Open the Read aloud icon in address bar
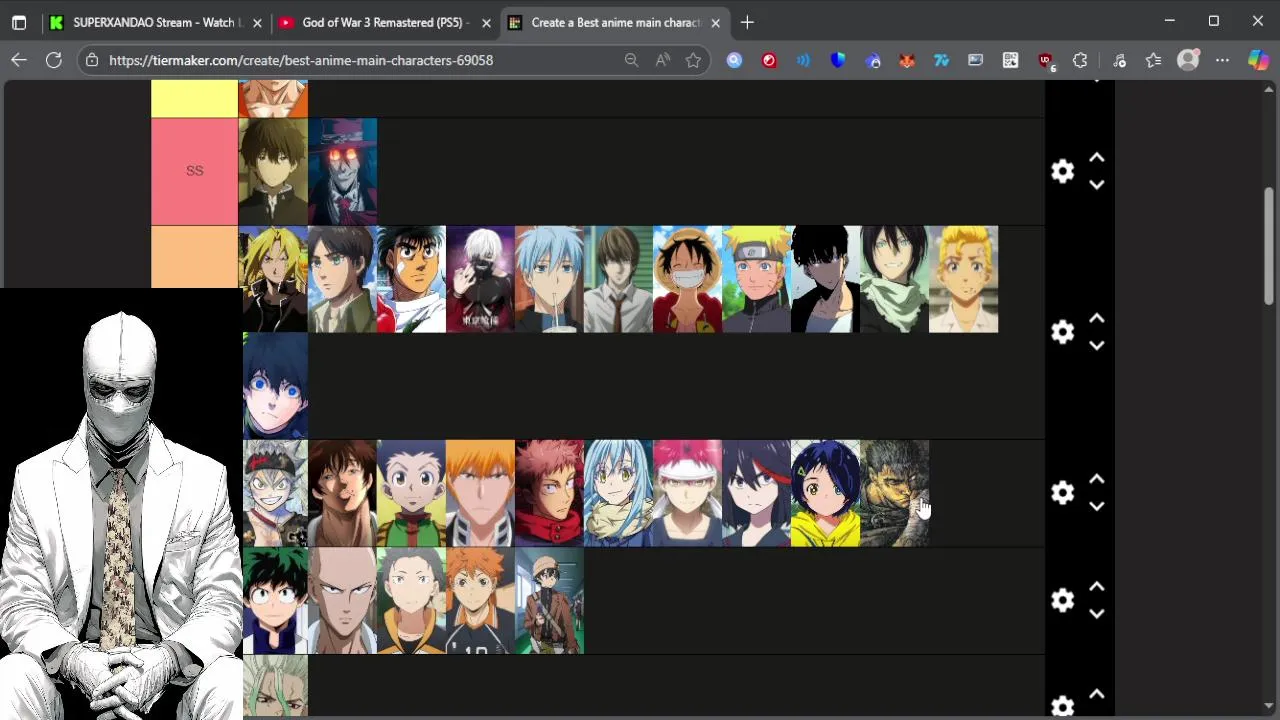1280x720 pixels. (x=662, y=60)
